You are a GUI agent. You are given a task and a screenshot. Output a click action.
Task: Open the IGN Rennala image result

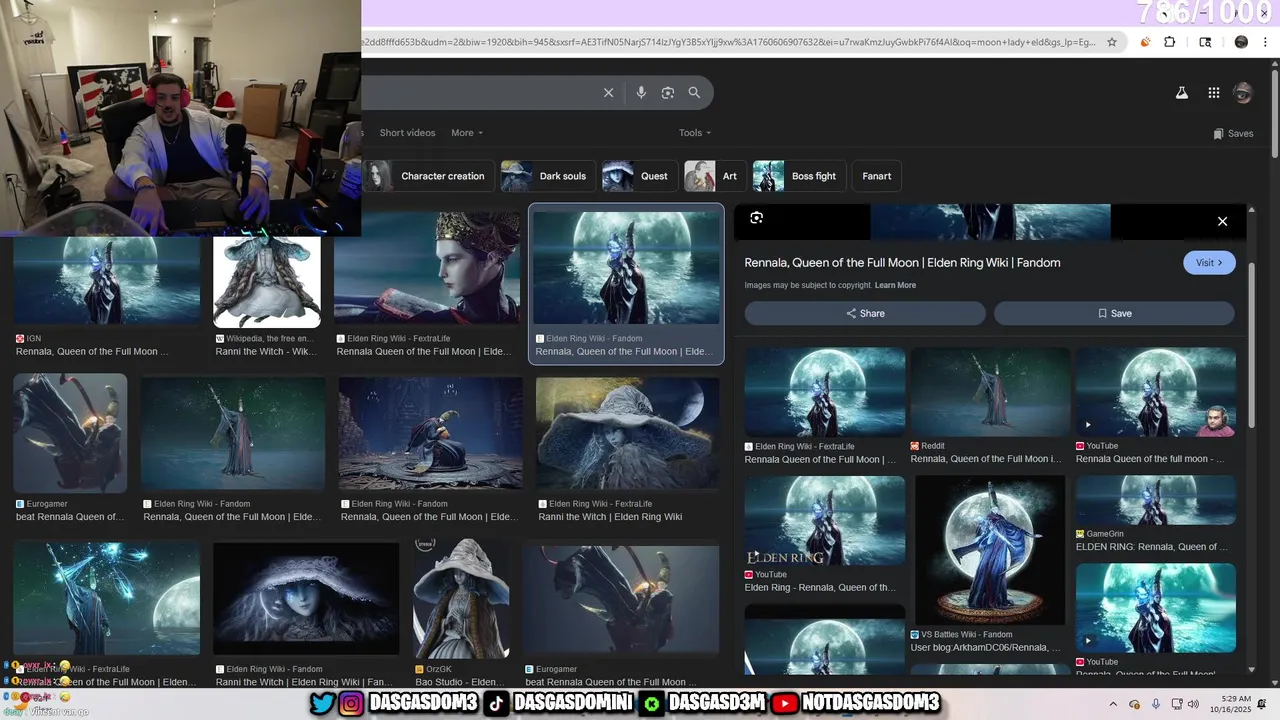(x=107, y=282)
